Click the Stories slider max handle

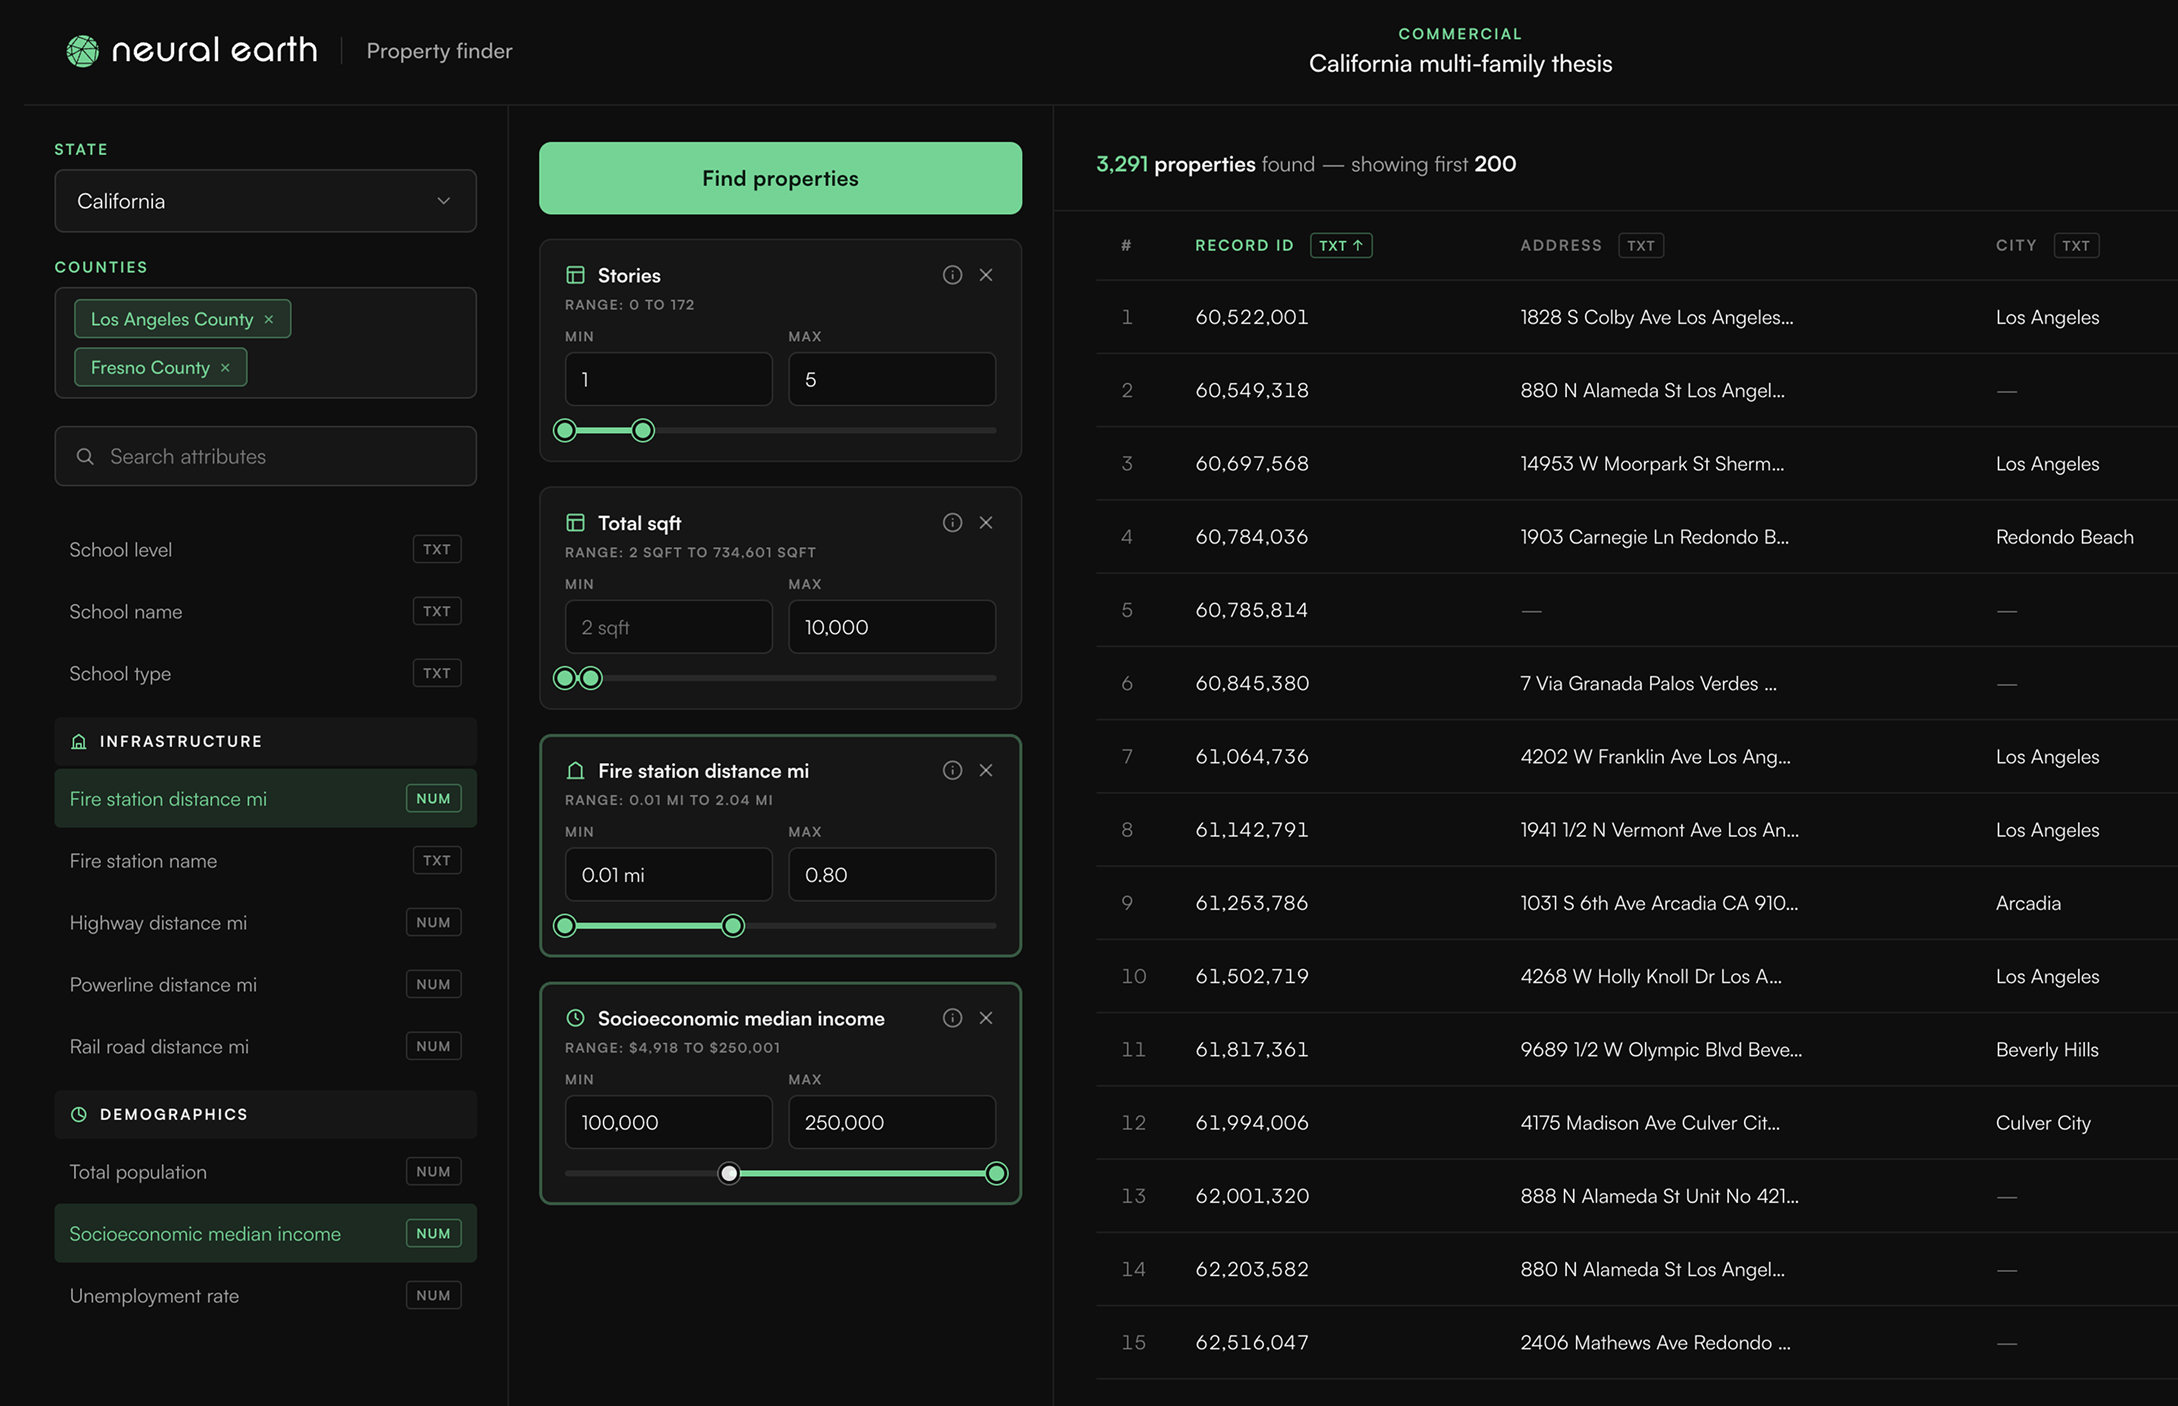pos(643,431)
